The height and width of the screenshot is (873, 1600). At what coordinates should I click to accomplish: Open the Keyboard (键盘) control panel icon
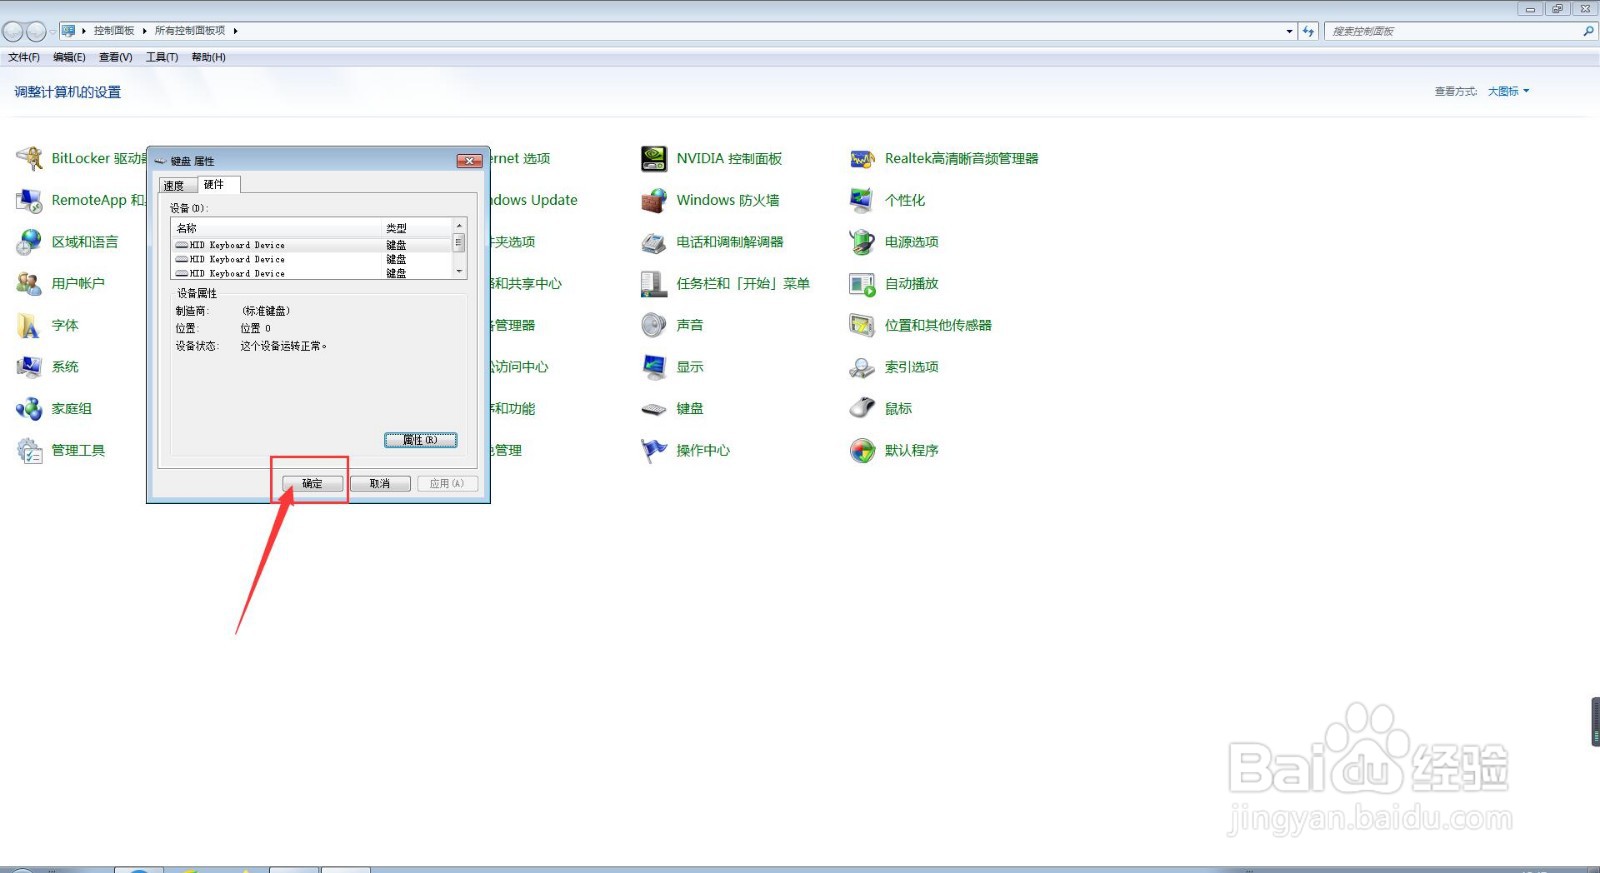click(x=654, y=409)
